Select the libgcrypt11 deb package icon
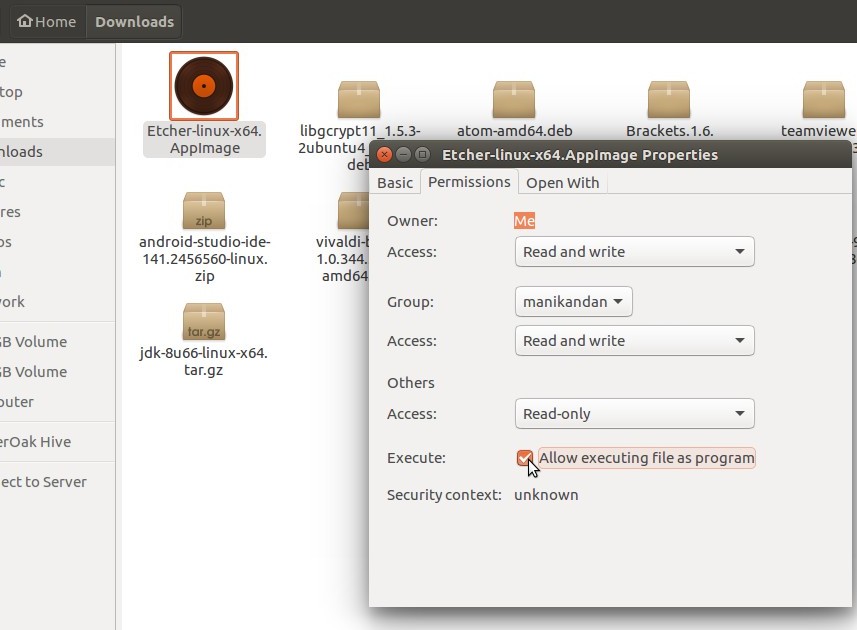This screenshot has height=630, width=857. tap(359, 99)
